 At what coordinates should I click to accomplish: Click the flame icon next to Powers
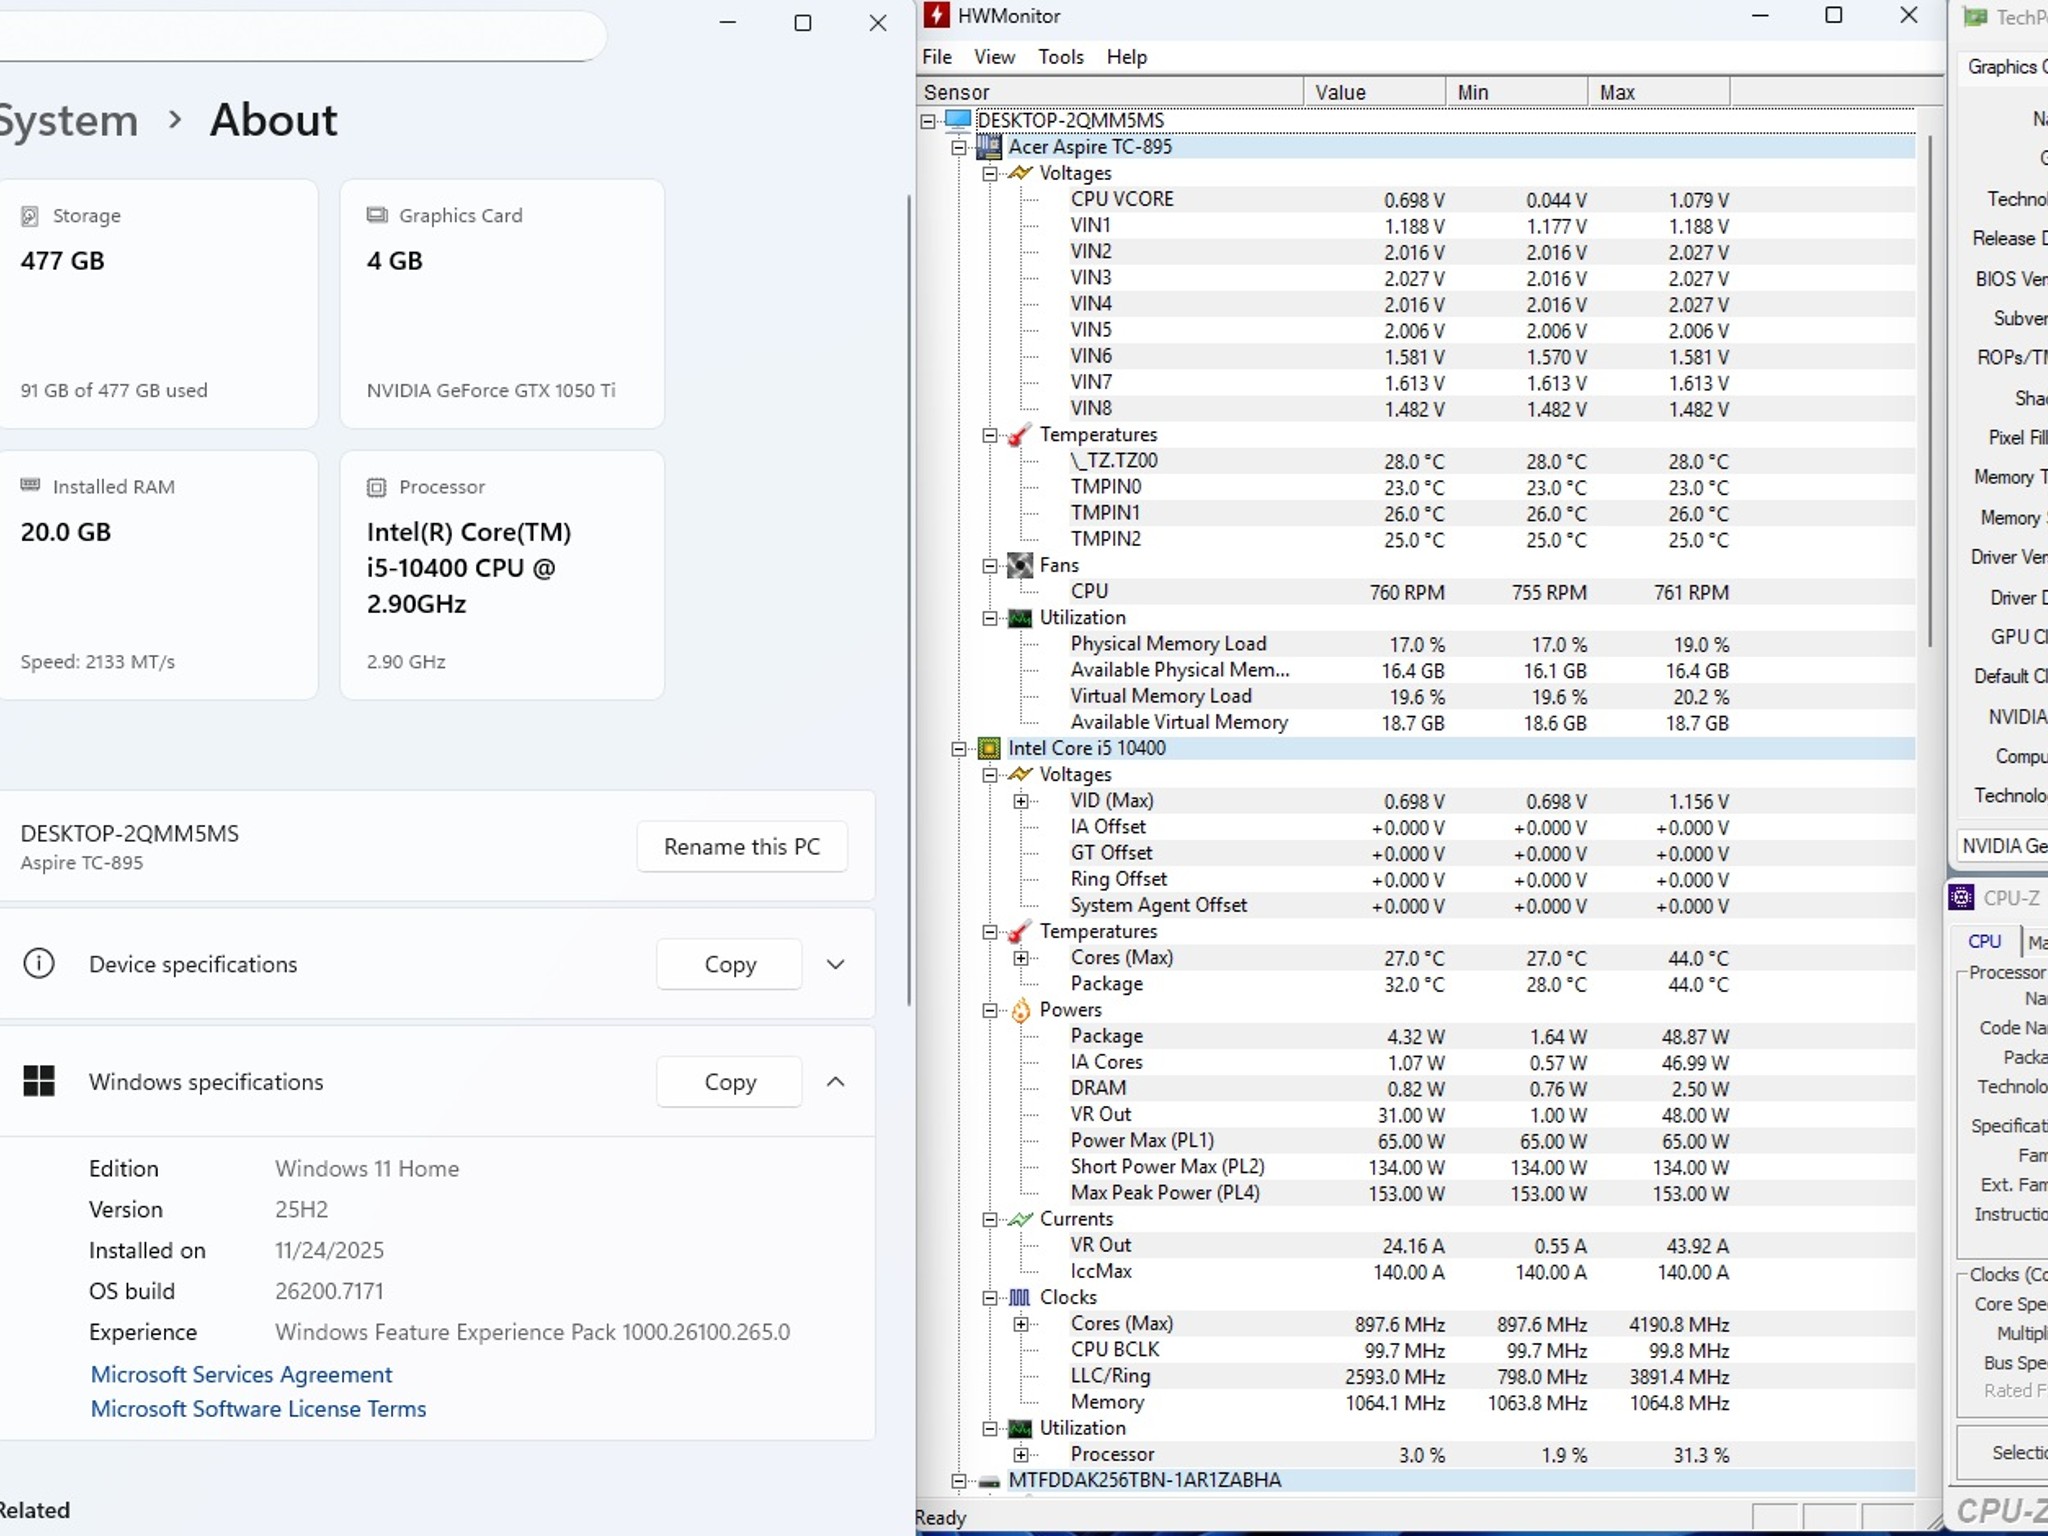pos(1020,1011)
